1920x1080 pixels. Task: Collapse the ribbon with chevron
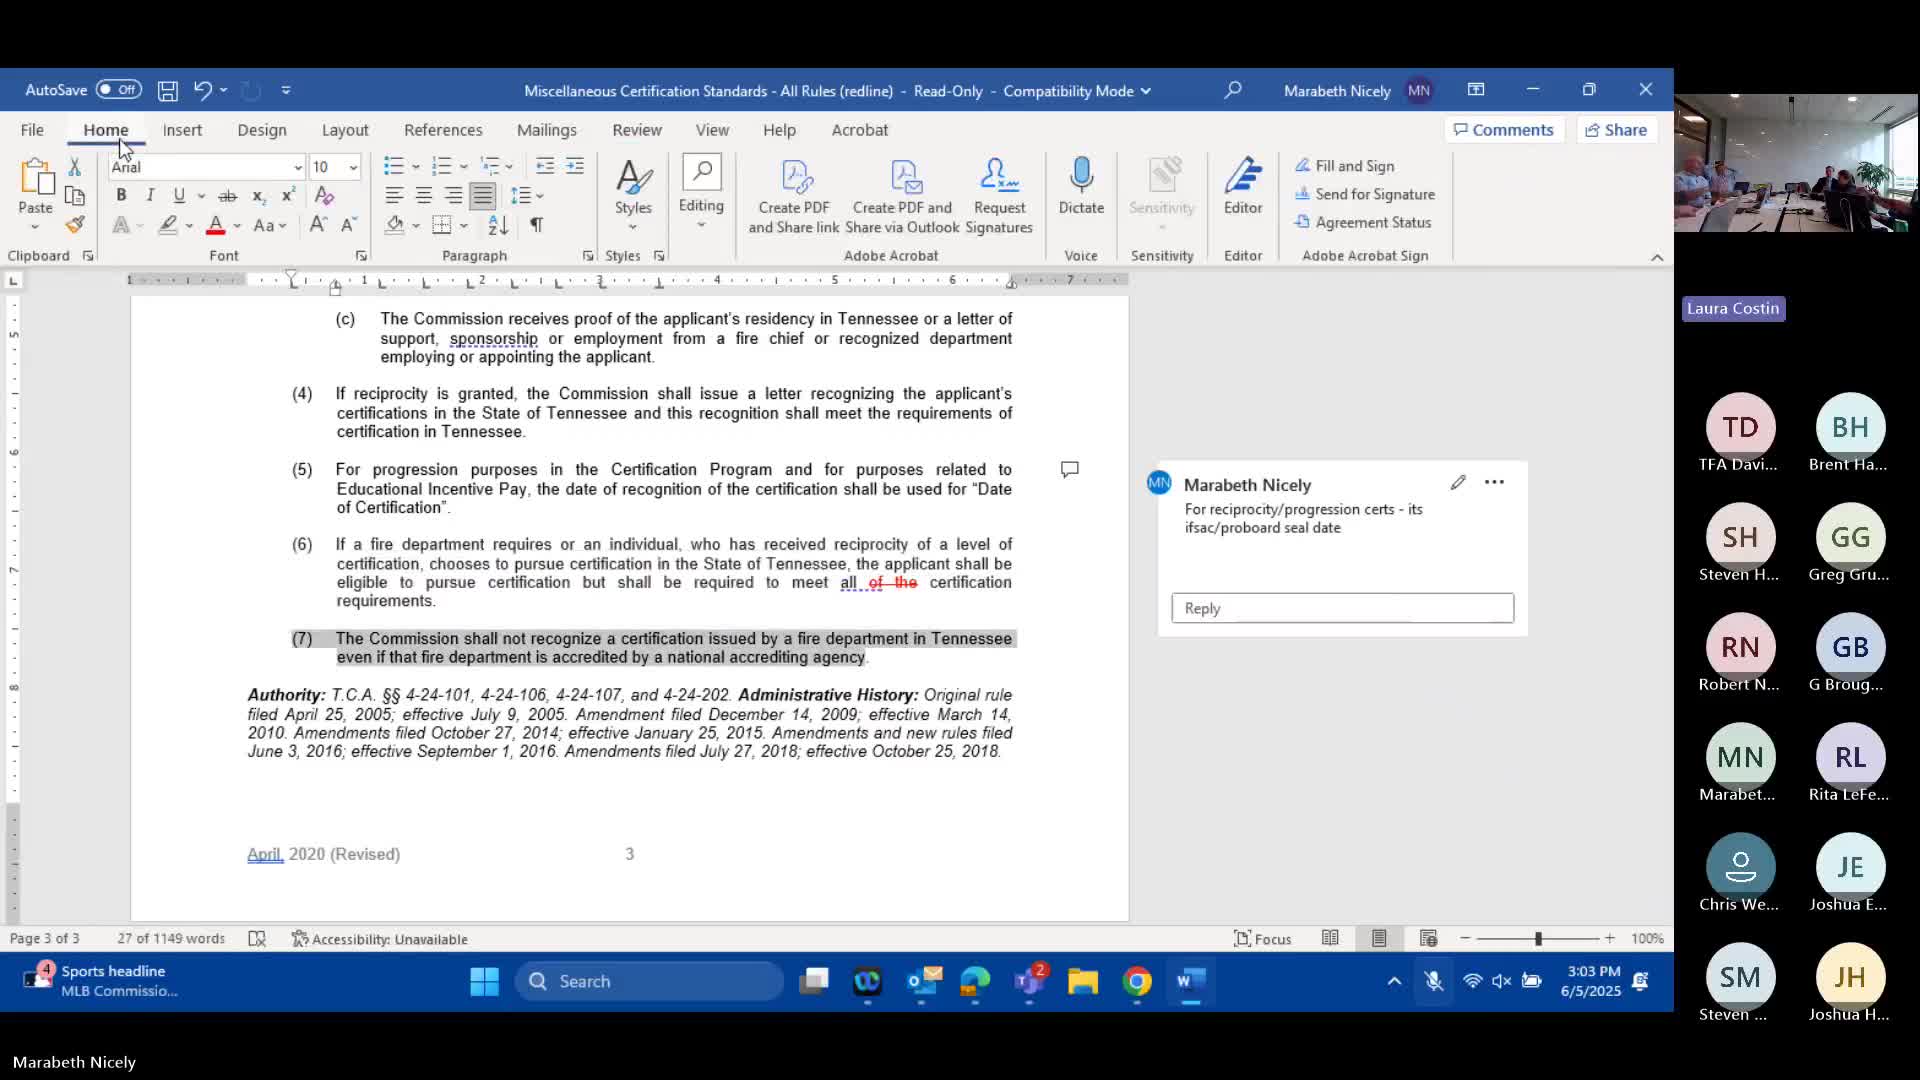[x=1657, y=257]
